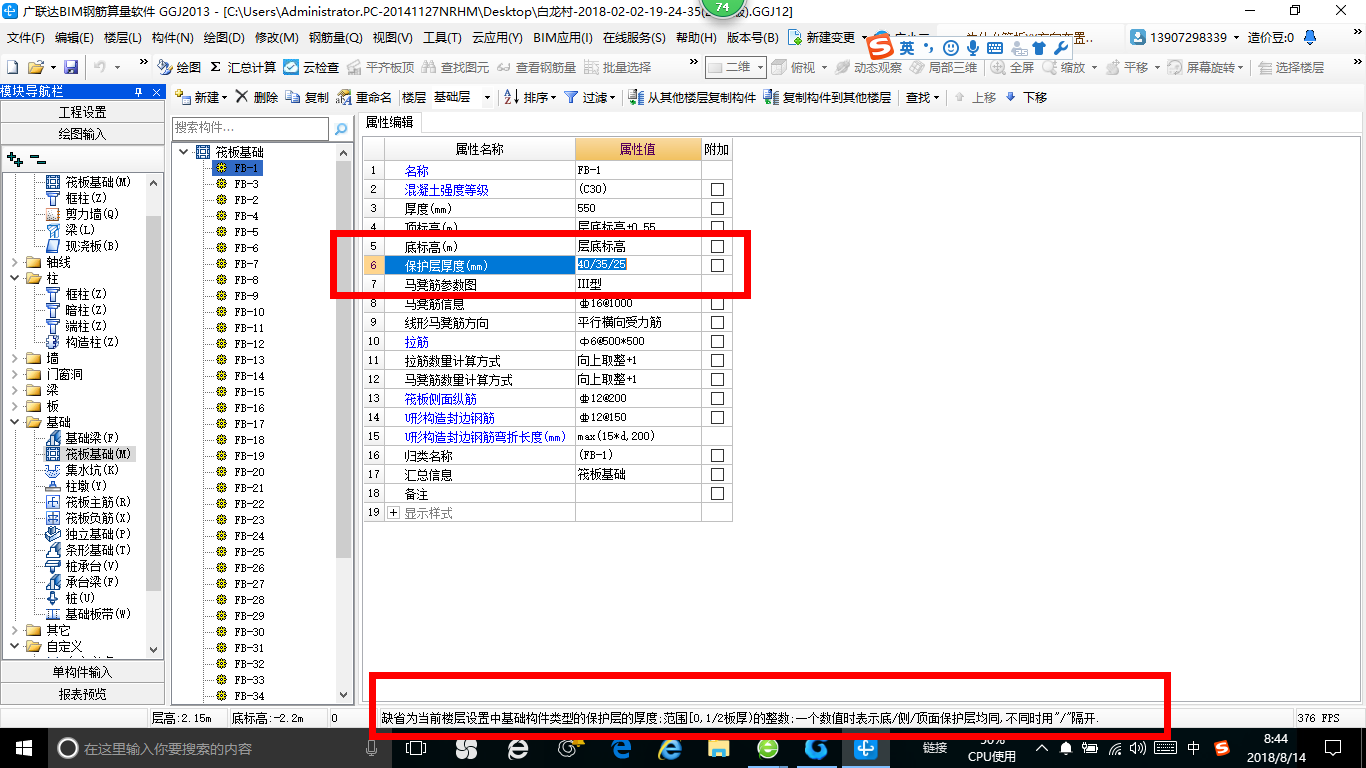Select component FB-12 in list
The image size is (1366, 768).
tap(249, 344)
